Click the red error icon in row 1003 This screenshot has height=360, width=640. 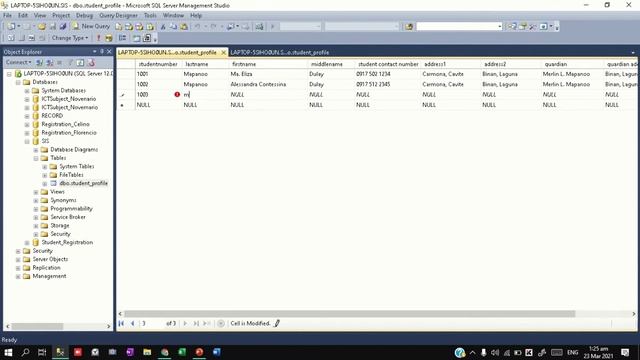(177, 94)
